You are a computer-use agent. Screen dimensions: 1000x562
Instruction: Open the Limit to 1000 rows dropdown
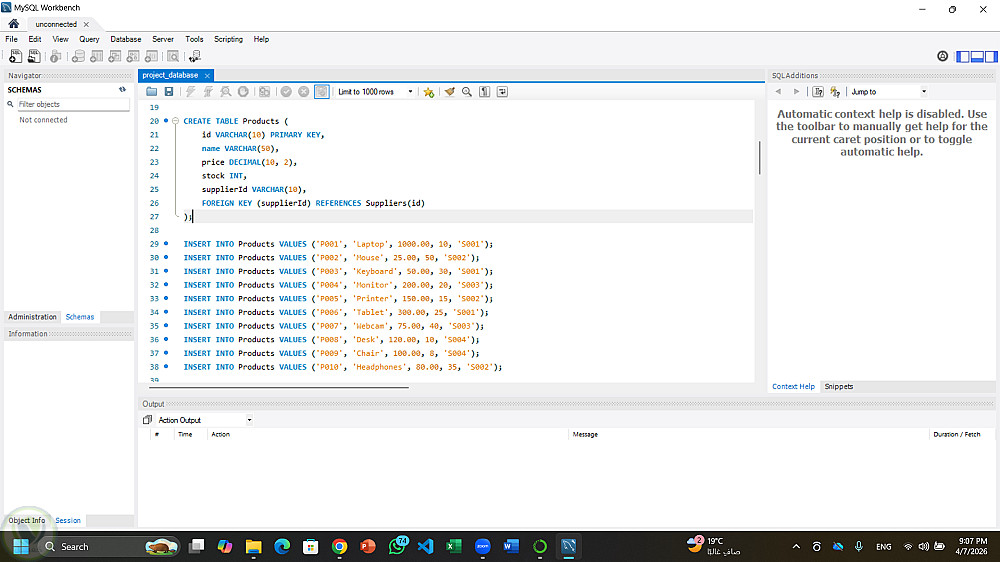(410, 92)
